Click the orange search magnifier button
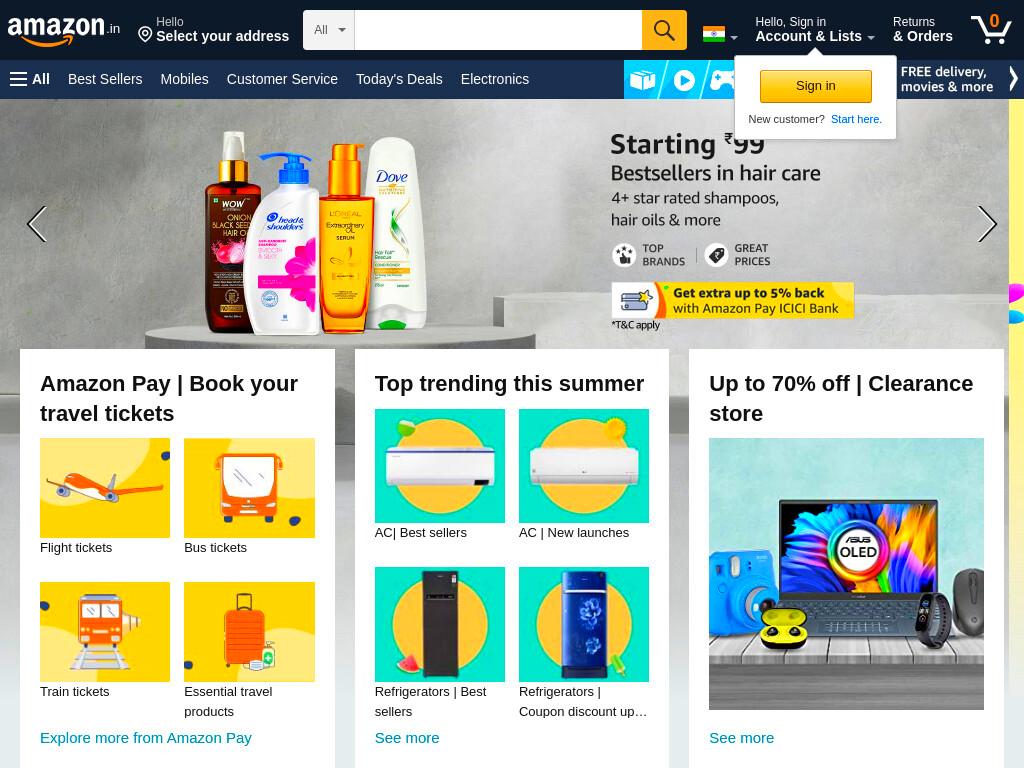Viewport: 1024px width, 768px height. [x=664, y=30]
